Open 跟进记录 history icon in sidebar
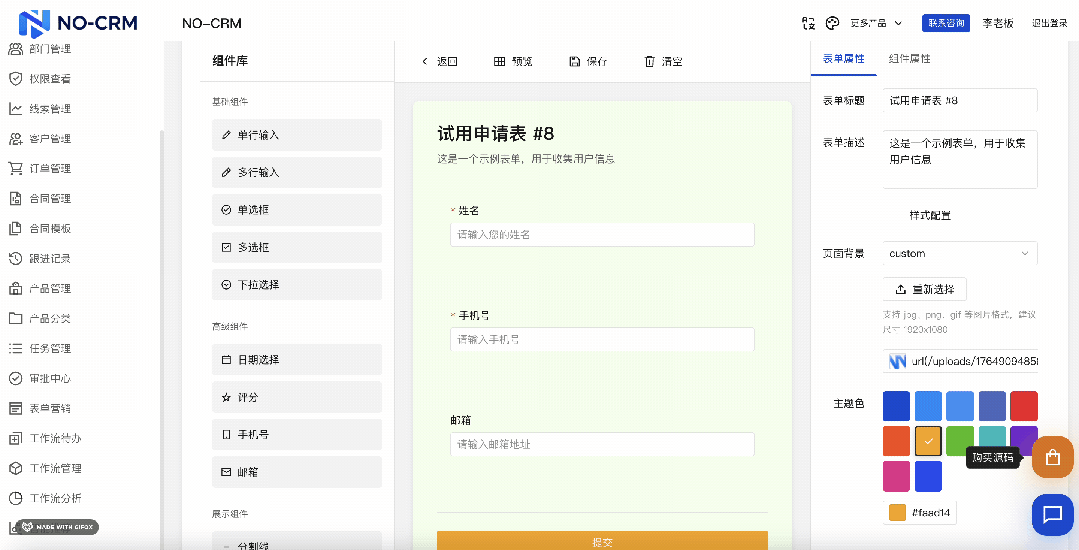 [15, 258]
